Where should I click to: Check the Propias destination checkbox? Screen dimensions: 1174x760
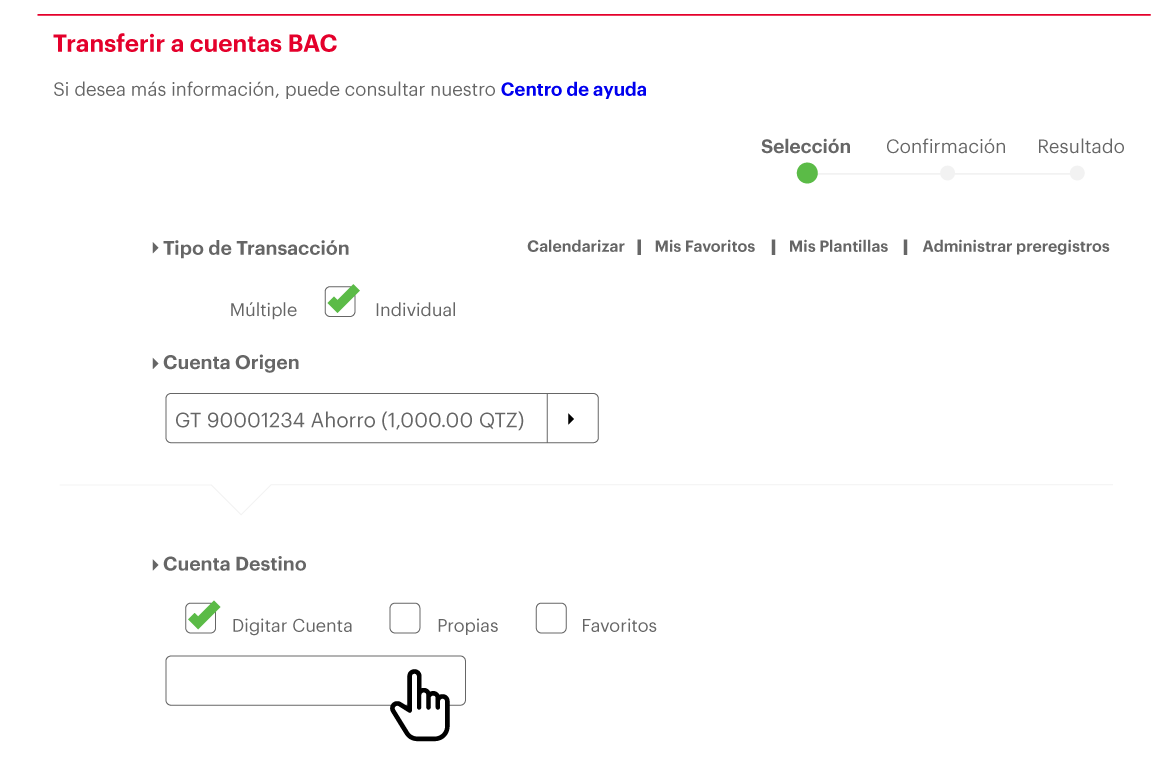405,618
